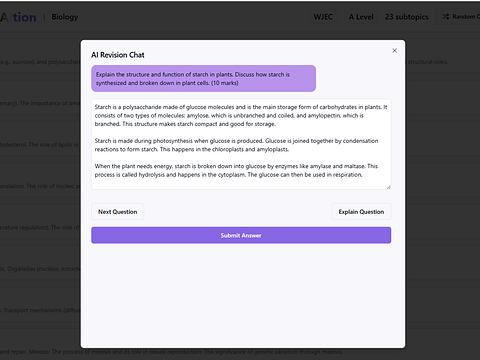480x360 pixels.
Task: Grab the textarea resize handle corner
Action: tap(389, 187)
